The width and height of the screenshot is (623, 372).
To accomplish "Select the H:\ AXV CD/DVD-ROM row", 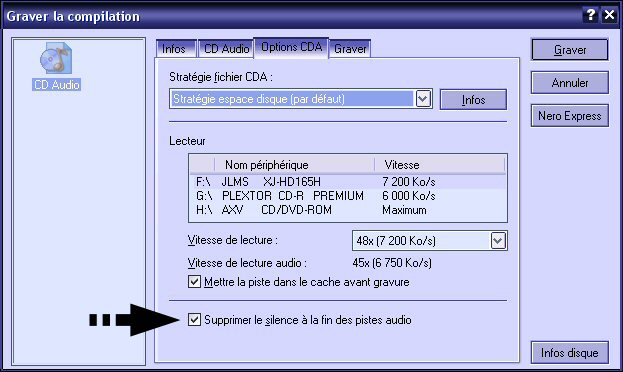I will point(348,209).
